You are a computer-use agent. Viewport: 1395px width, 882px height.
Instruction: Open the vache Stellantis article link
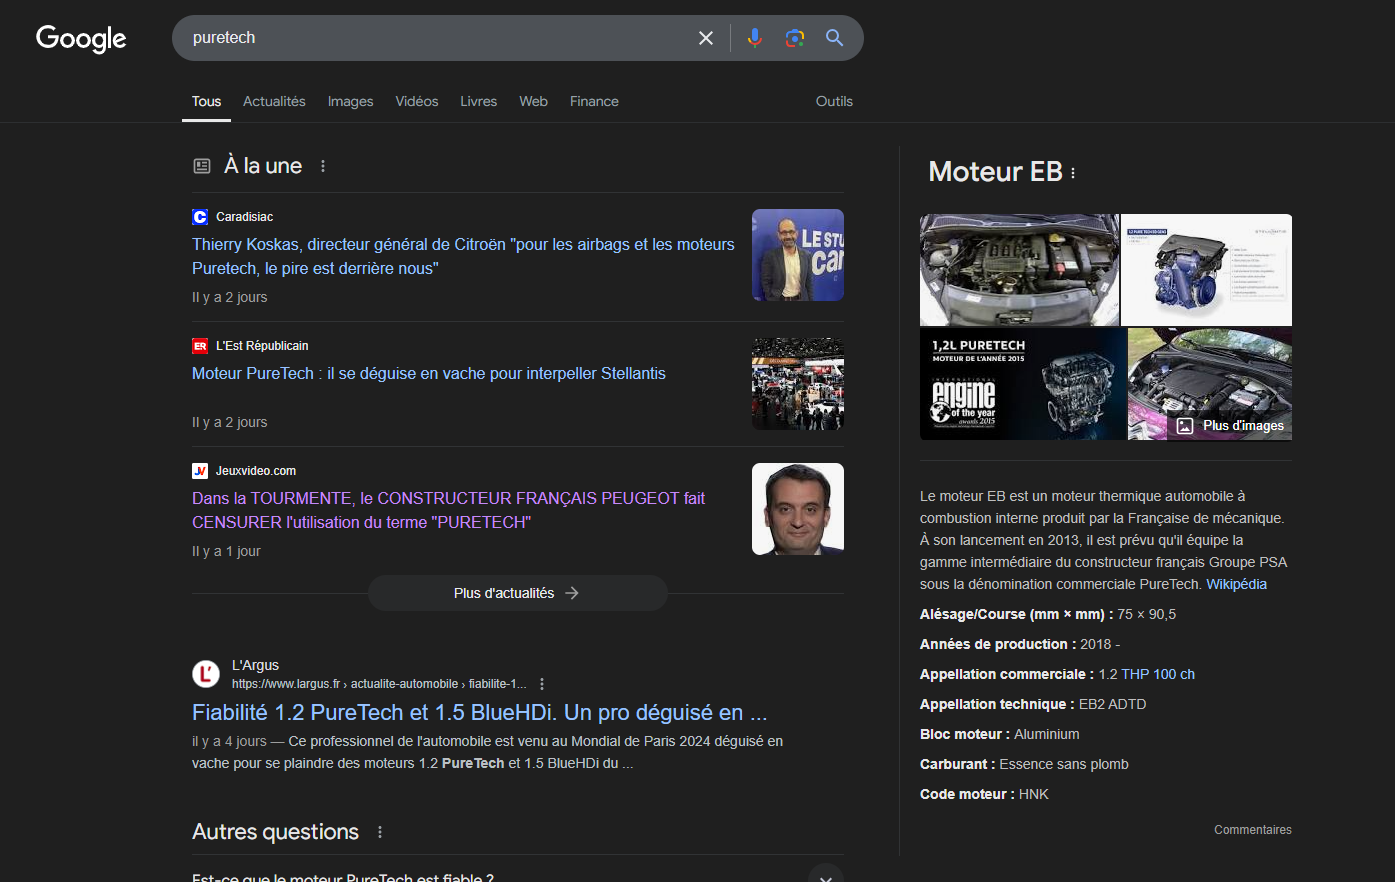coord(429,373)
